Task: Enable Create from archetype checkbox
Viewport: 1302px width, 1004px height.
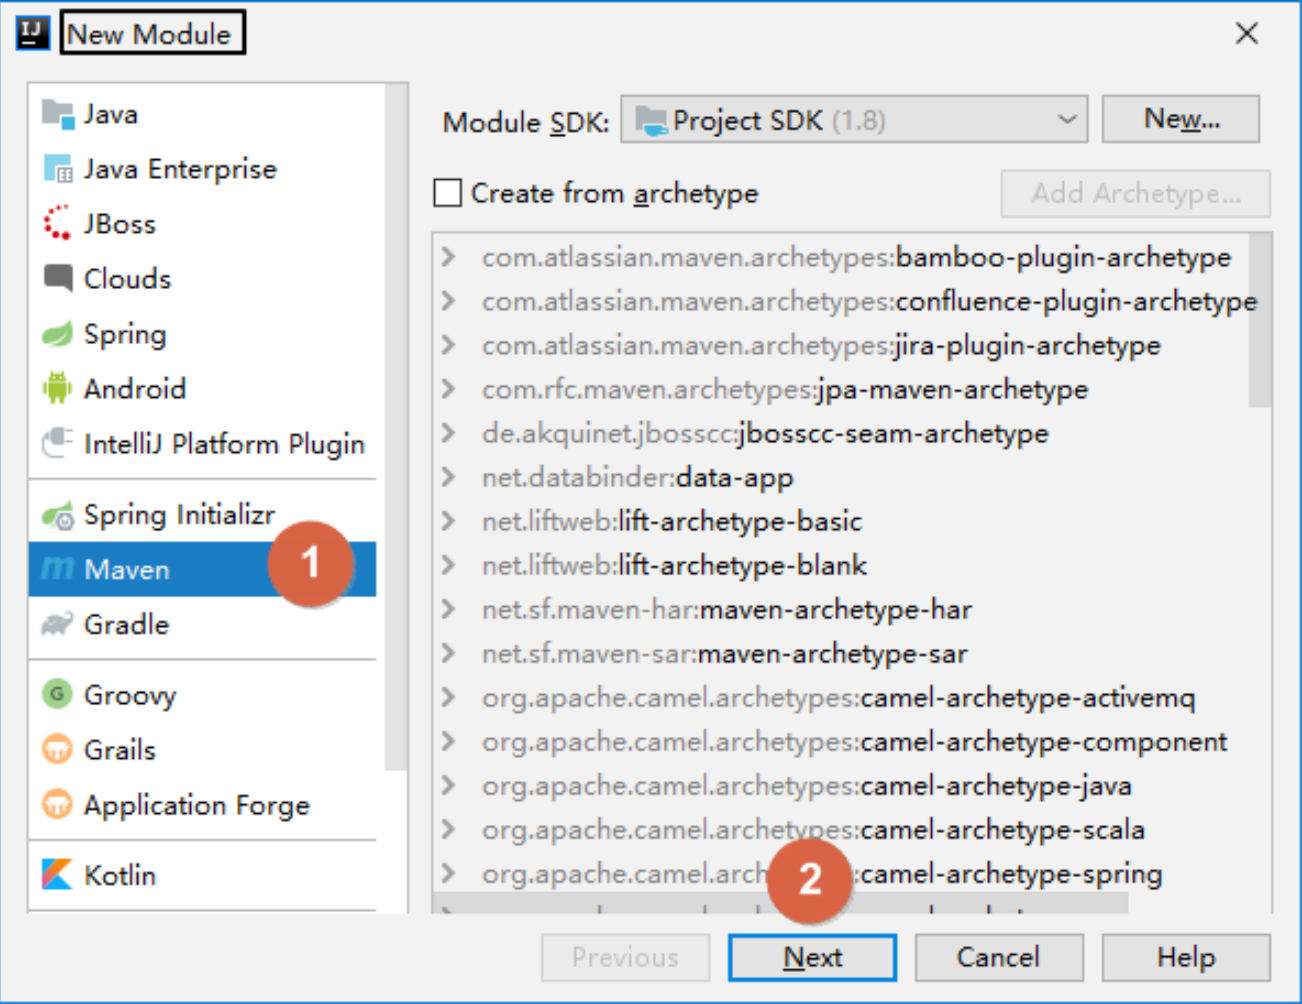Action: tap(447, 192)
